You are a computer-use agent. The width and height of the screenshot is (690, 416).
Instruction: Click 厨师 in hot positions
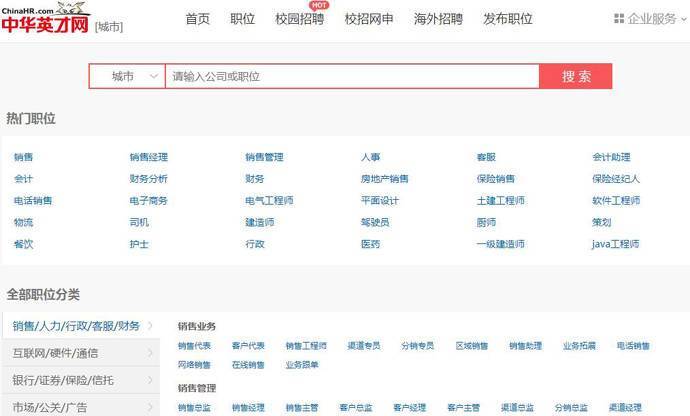coord(486,222)
